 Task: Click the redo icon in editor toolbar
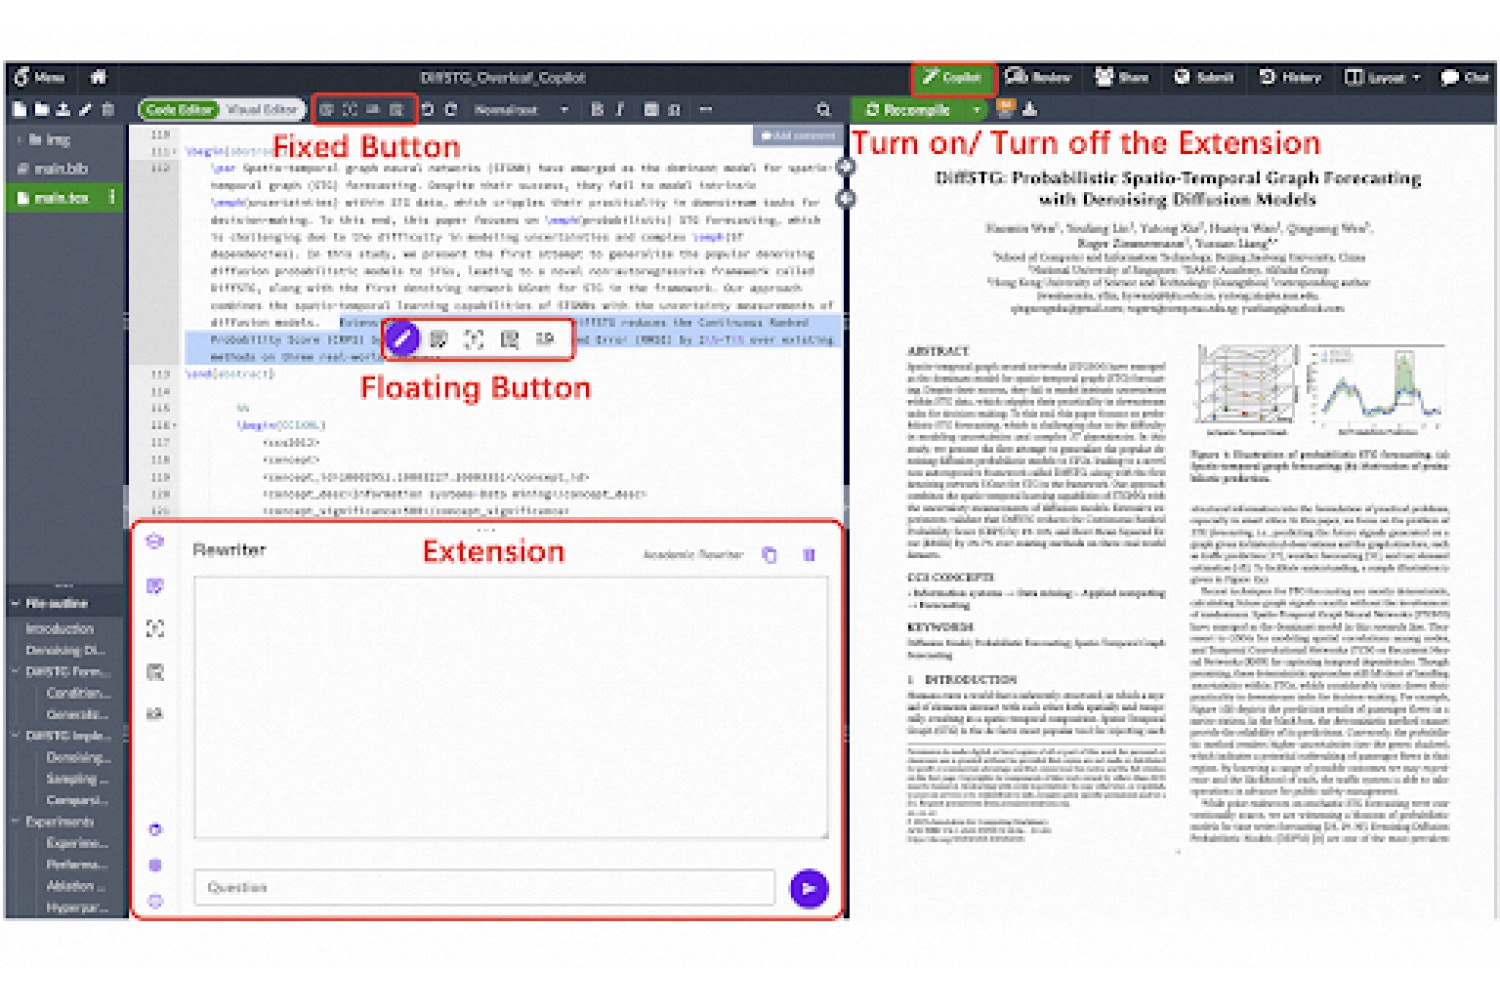(x=450, y=109)
